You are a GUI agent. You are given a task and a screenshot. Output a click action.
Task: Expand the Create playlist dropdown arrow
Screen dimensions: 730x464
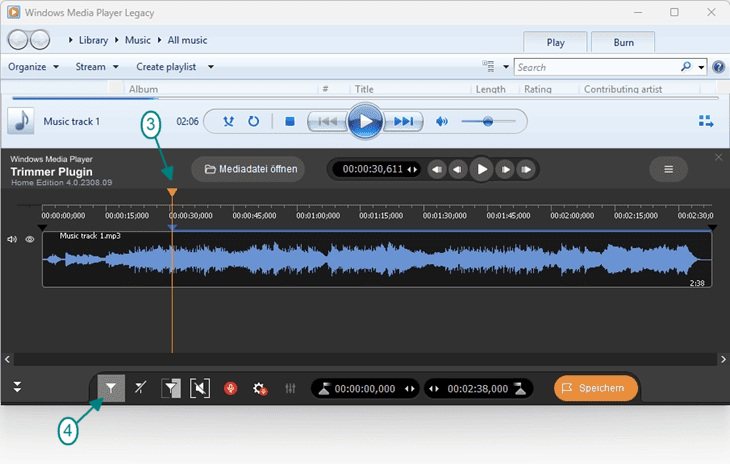211,67
